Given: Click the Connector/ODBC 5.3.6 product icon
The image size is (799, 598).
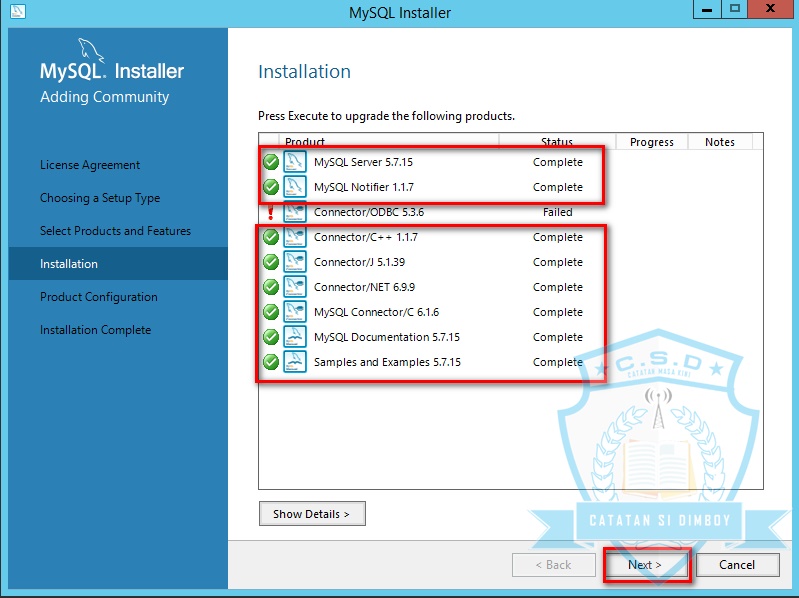Looking at the screenshot, I should 295,212.
